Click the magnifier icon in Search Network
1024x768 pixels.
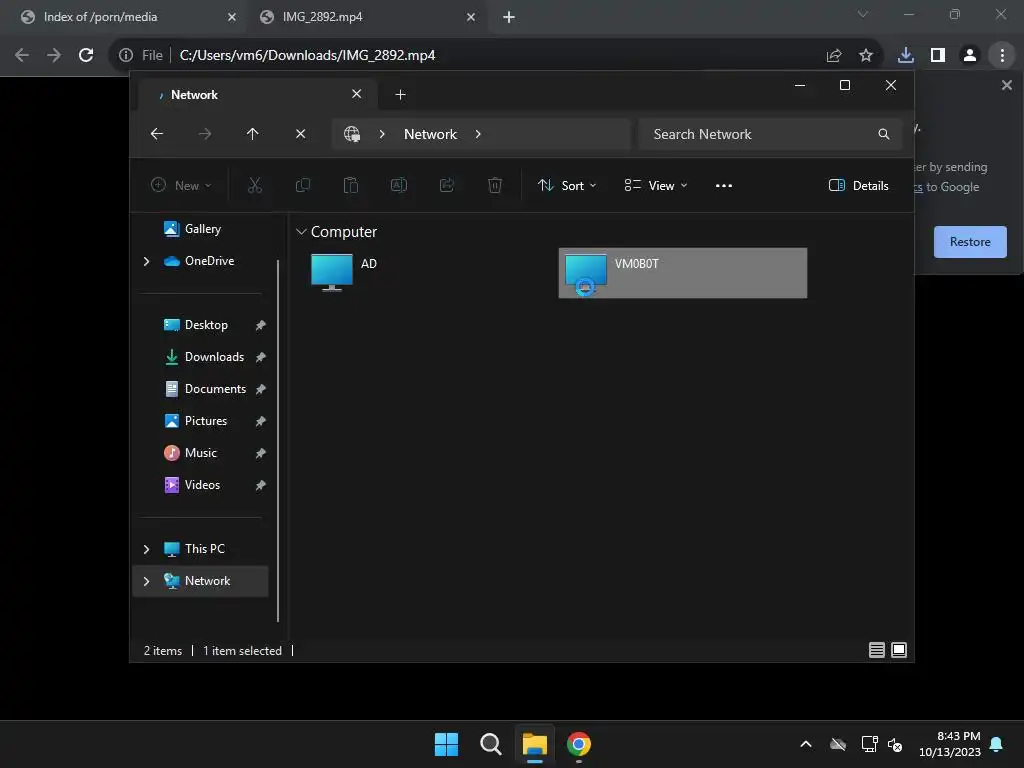pyautogui.click(x=884, y=134)
